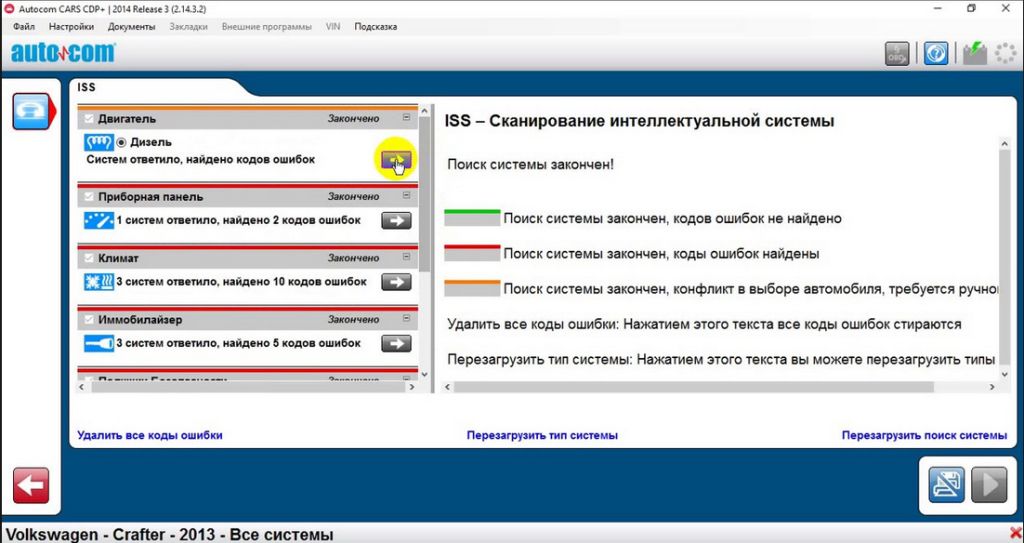Click the Закончено status in Климат row

(x=353, y=258)
